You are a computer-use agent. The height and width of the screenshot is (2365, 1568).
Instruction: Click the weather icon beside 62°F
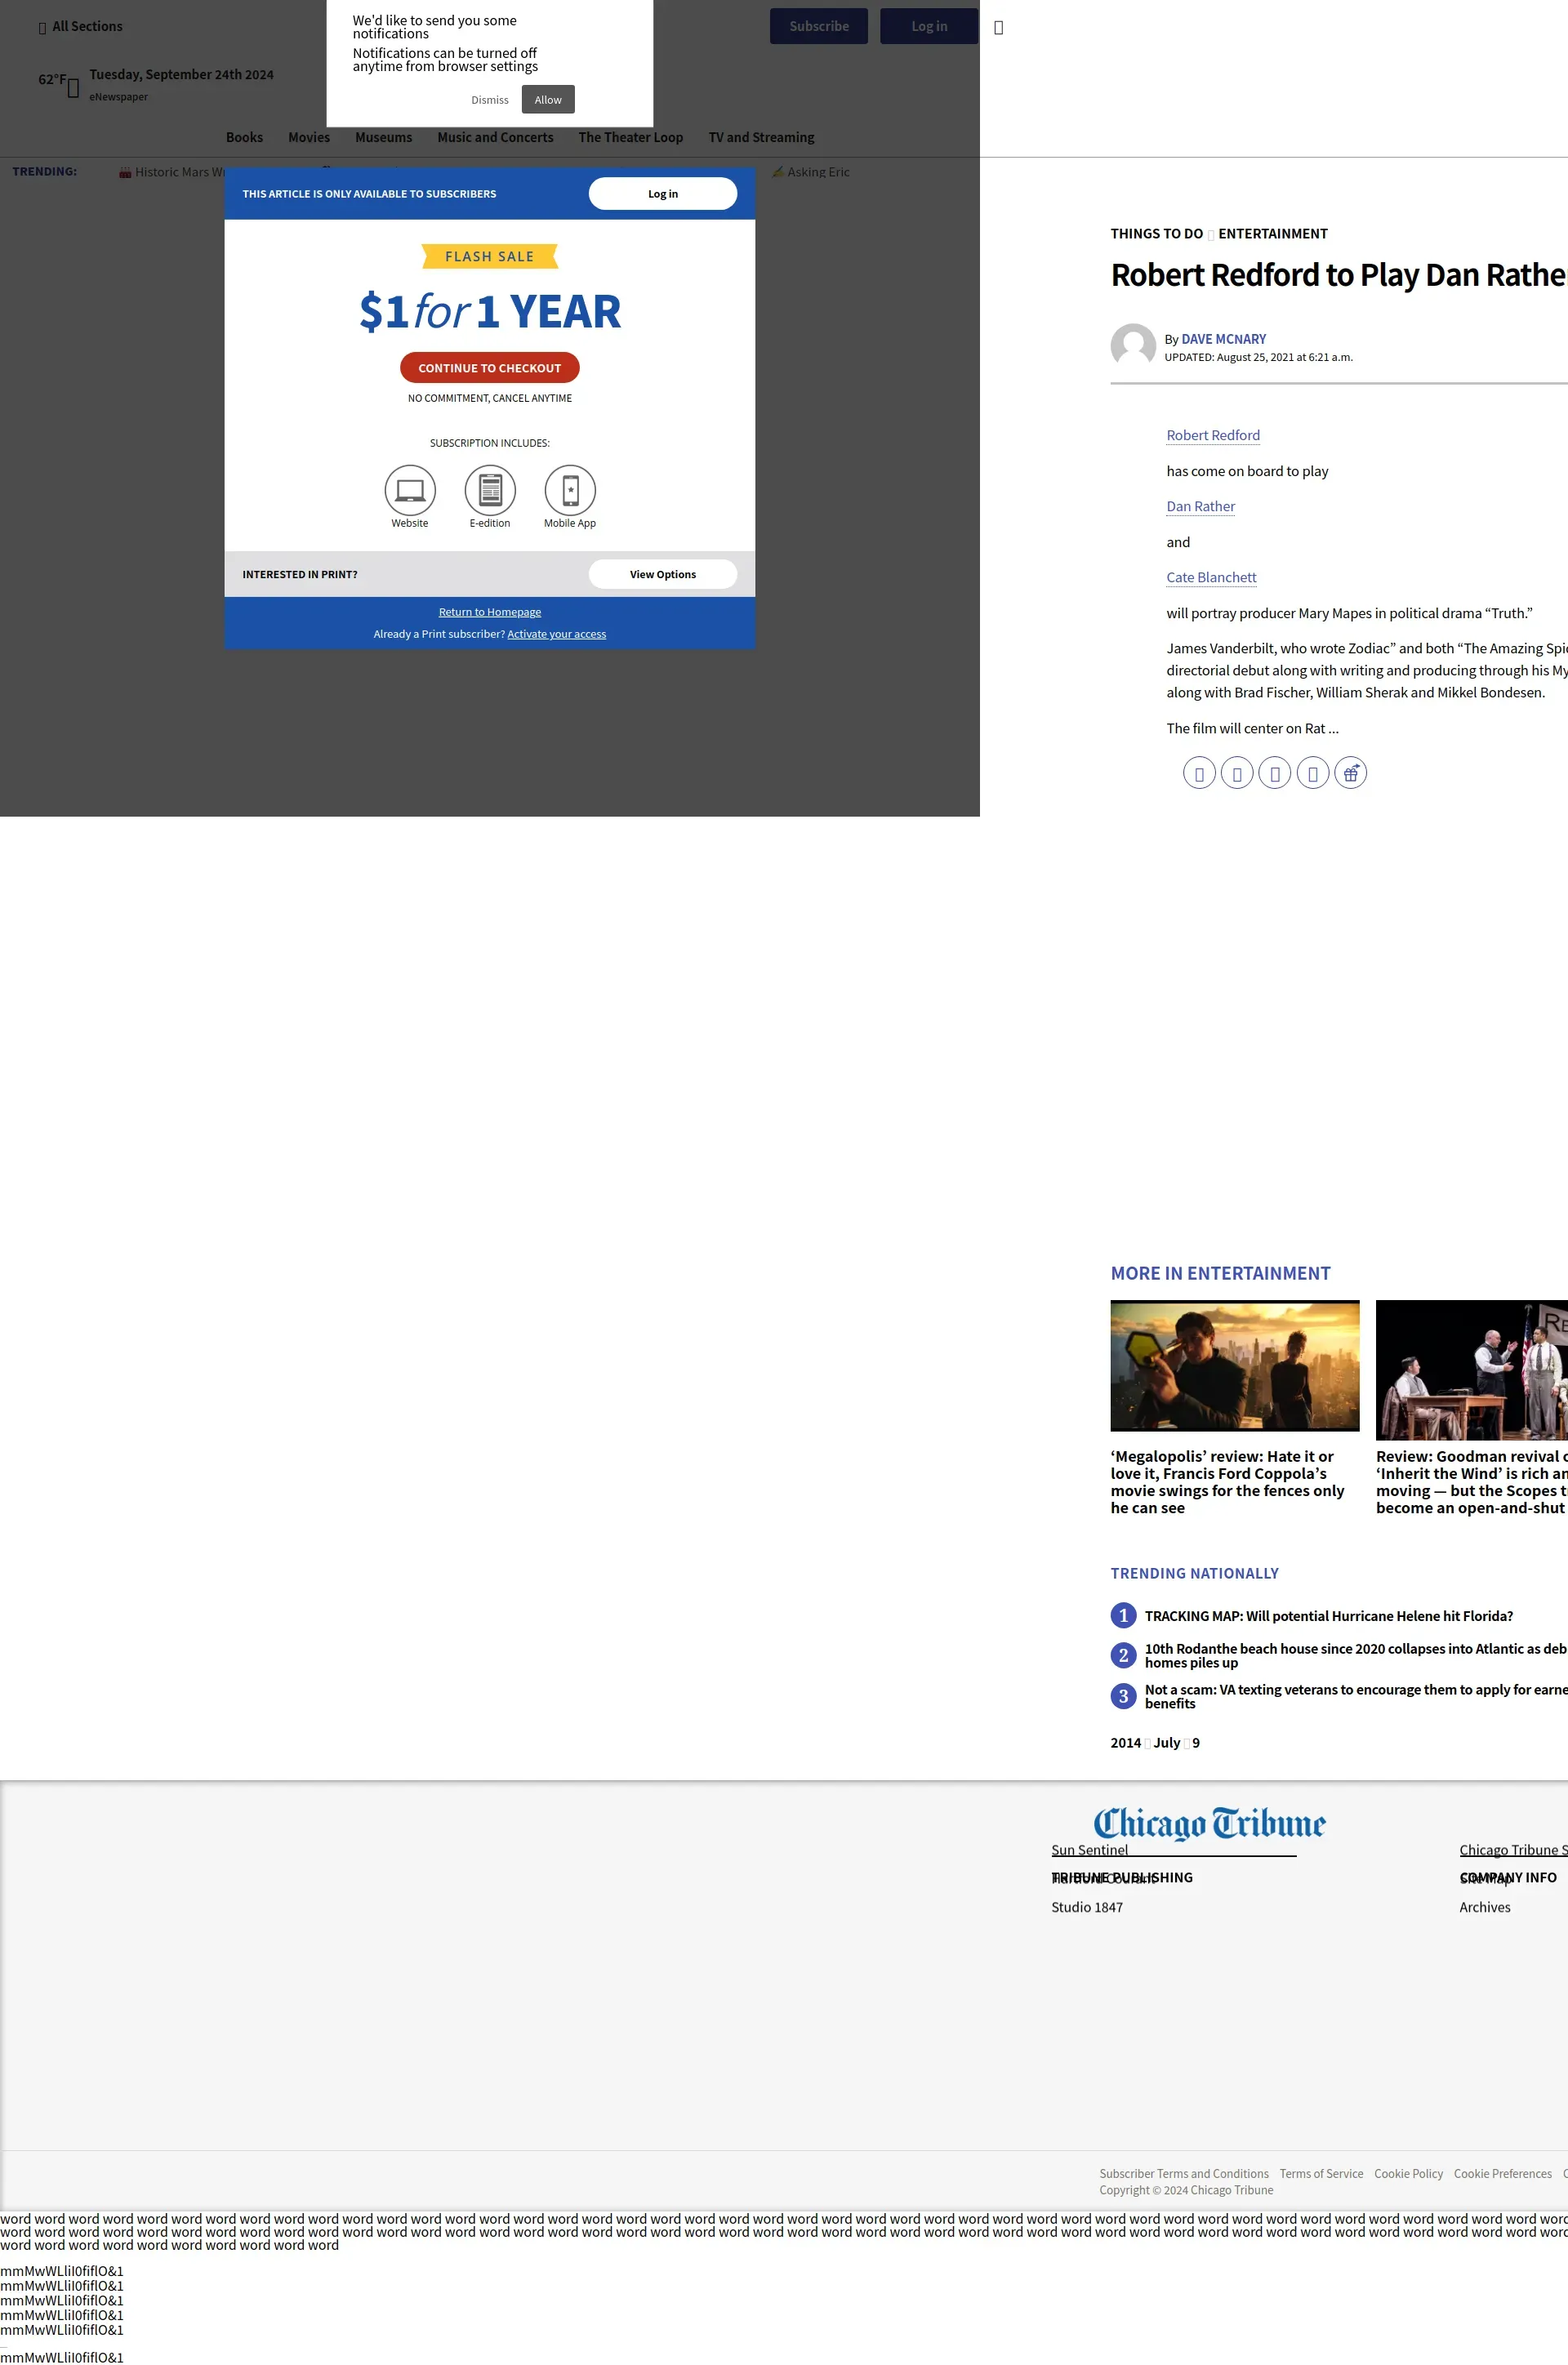[x=73, y=88]
